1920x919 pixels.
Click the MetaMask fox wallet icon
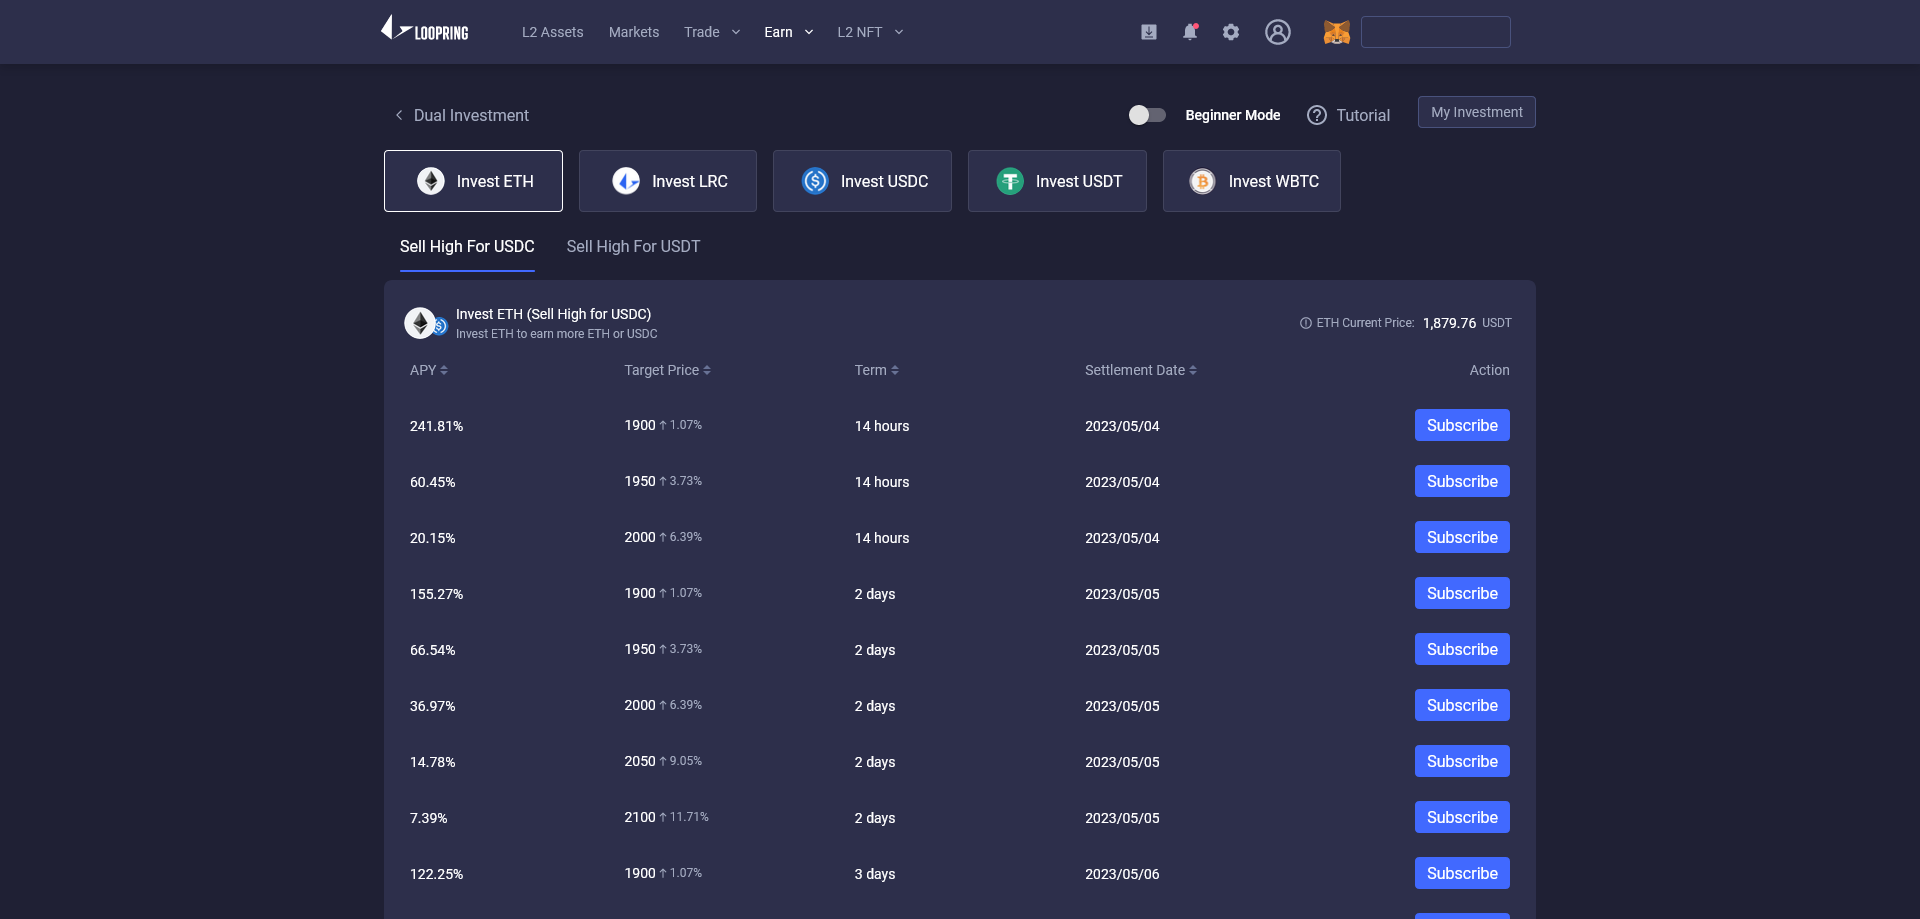(1336, 32)
